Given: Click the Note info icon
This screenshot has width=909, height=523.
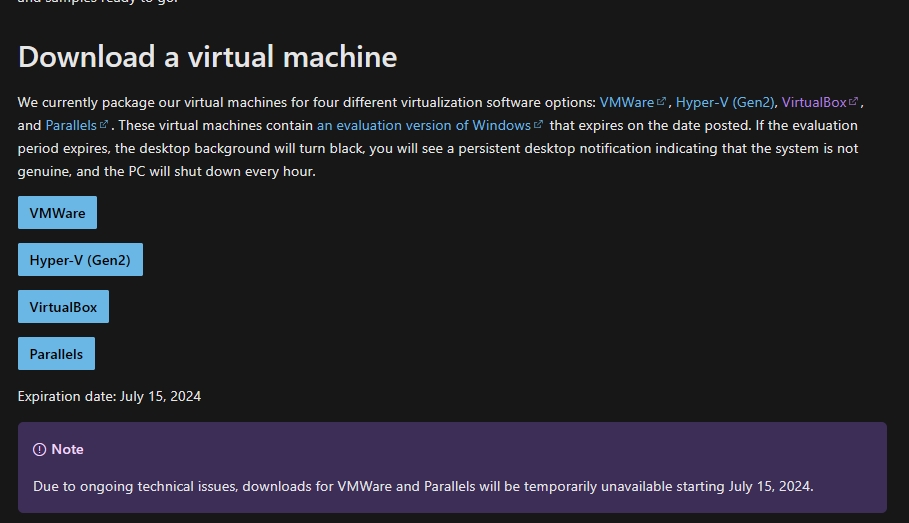Looking at the screenshot, I should pos(39,450).
